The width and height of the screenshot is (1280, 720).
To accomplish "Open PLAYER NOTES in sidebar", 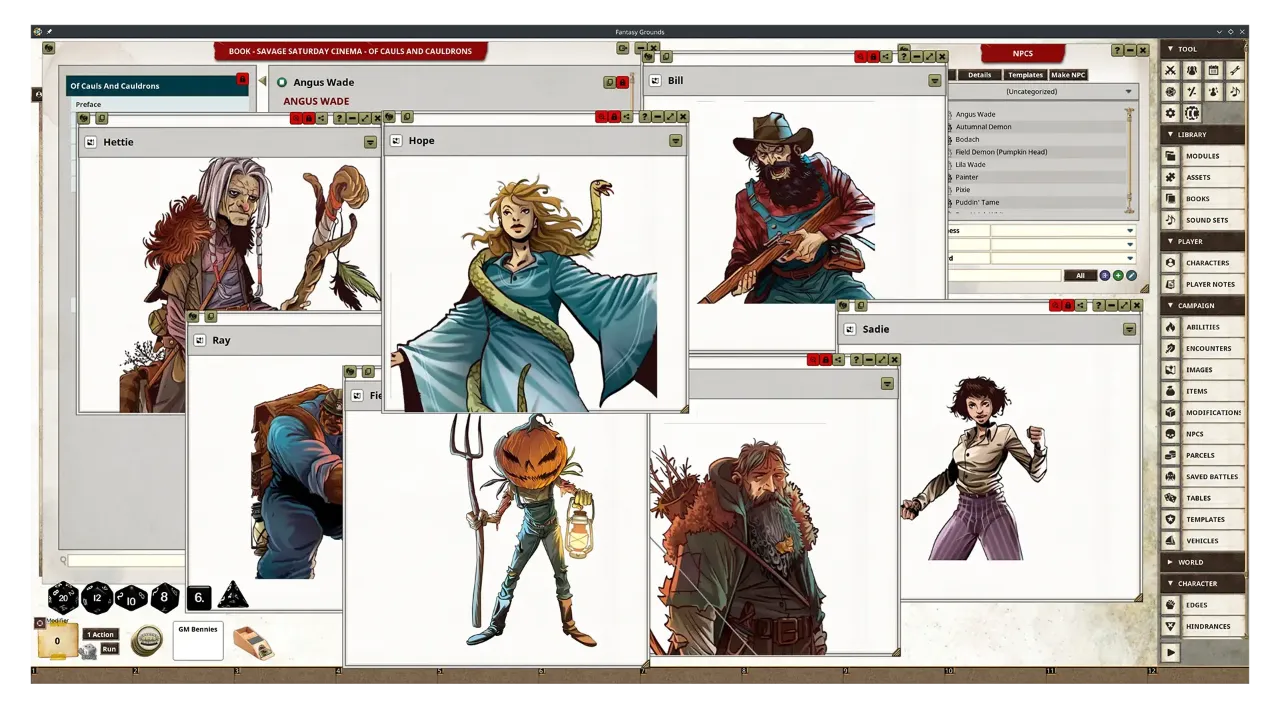I will click(1214, 284).
